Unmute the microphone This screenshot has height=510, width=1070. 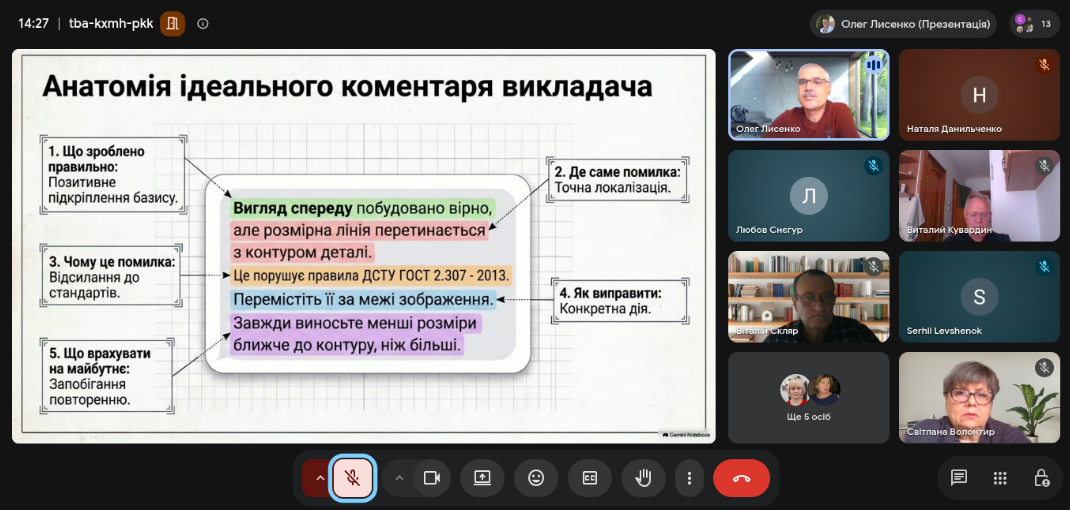[353, 478]
